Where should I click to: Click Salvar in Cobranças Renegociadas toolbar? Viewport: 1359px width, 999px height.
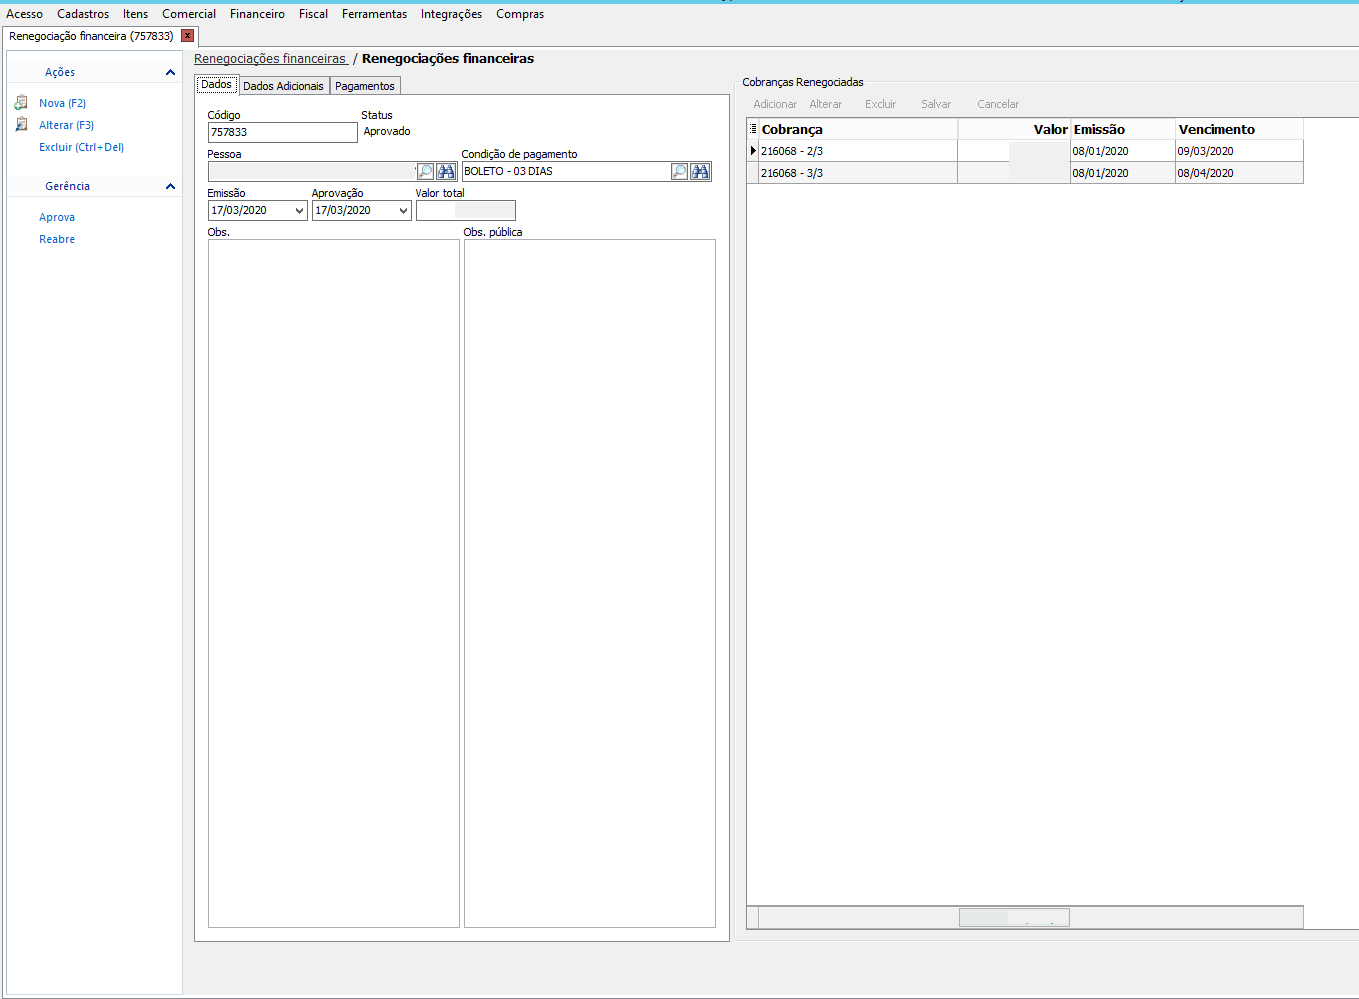pyautogui.click(x=936, y=104)
